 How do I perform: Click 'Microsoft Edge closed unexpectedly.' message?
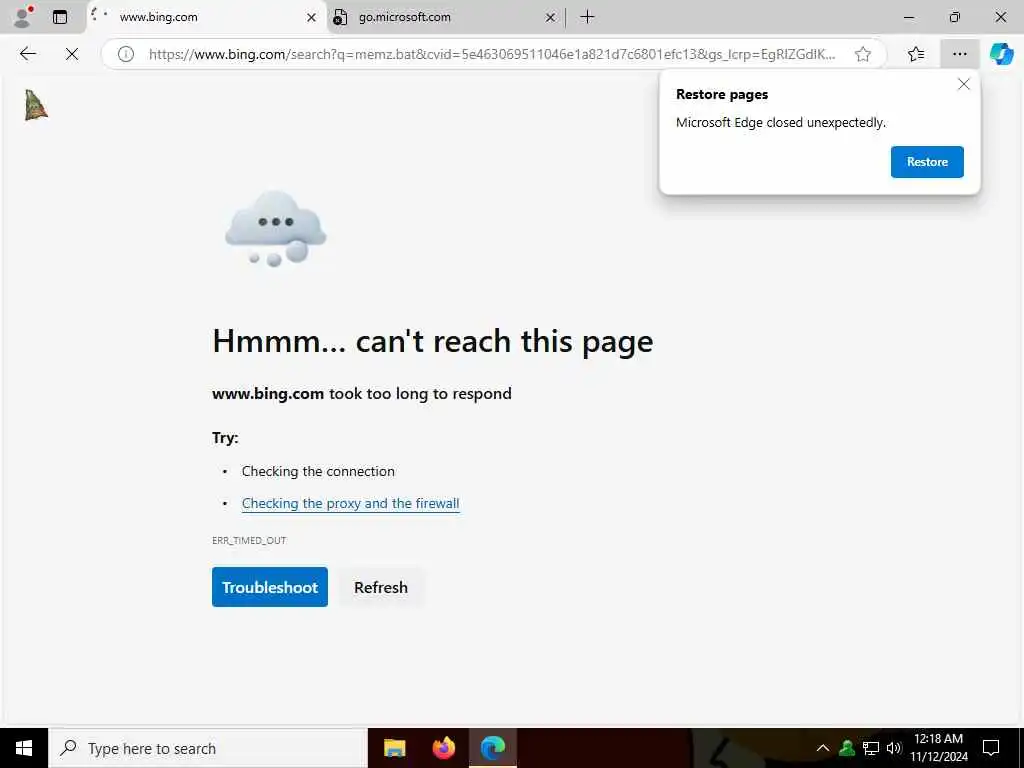pyautogui.click(x=780, y=123)
